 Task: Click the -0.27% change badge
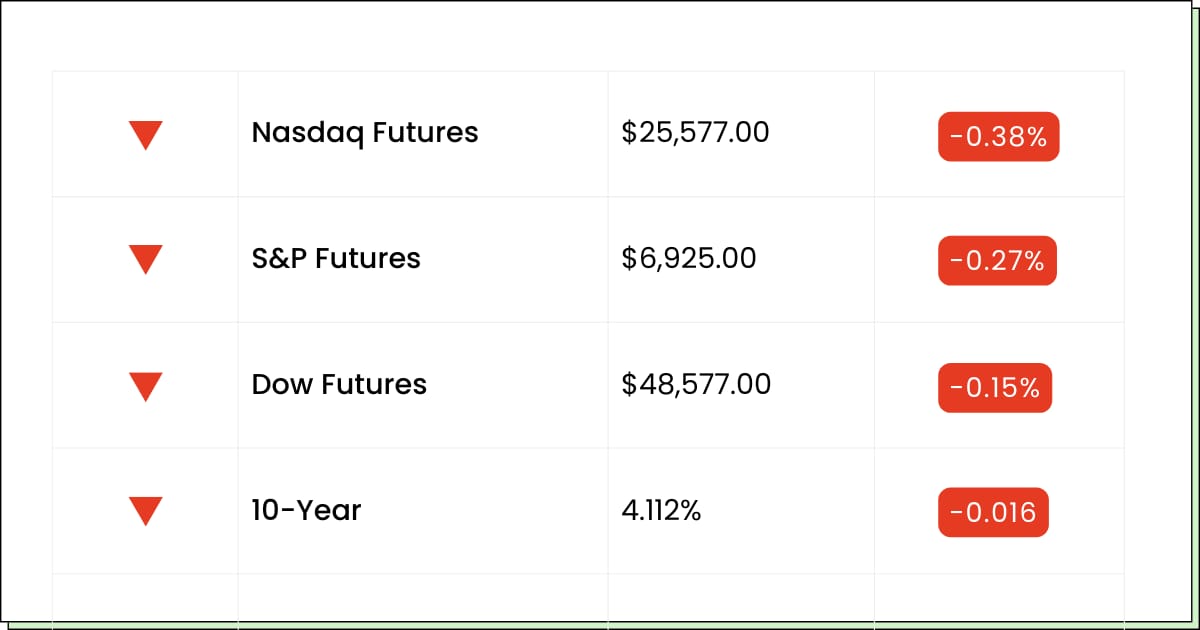997,262
